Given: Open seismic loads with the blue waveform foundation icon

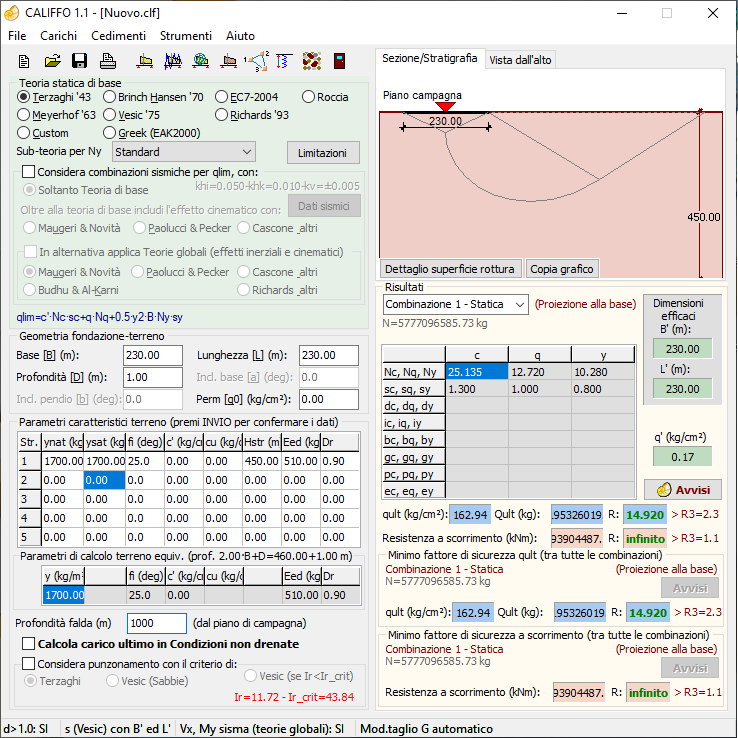Looking at the screenshot, I should click(173, 61).
